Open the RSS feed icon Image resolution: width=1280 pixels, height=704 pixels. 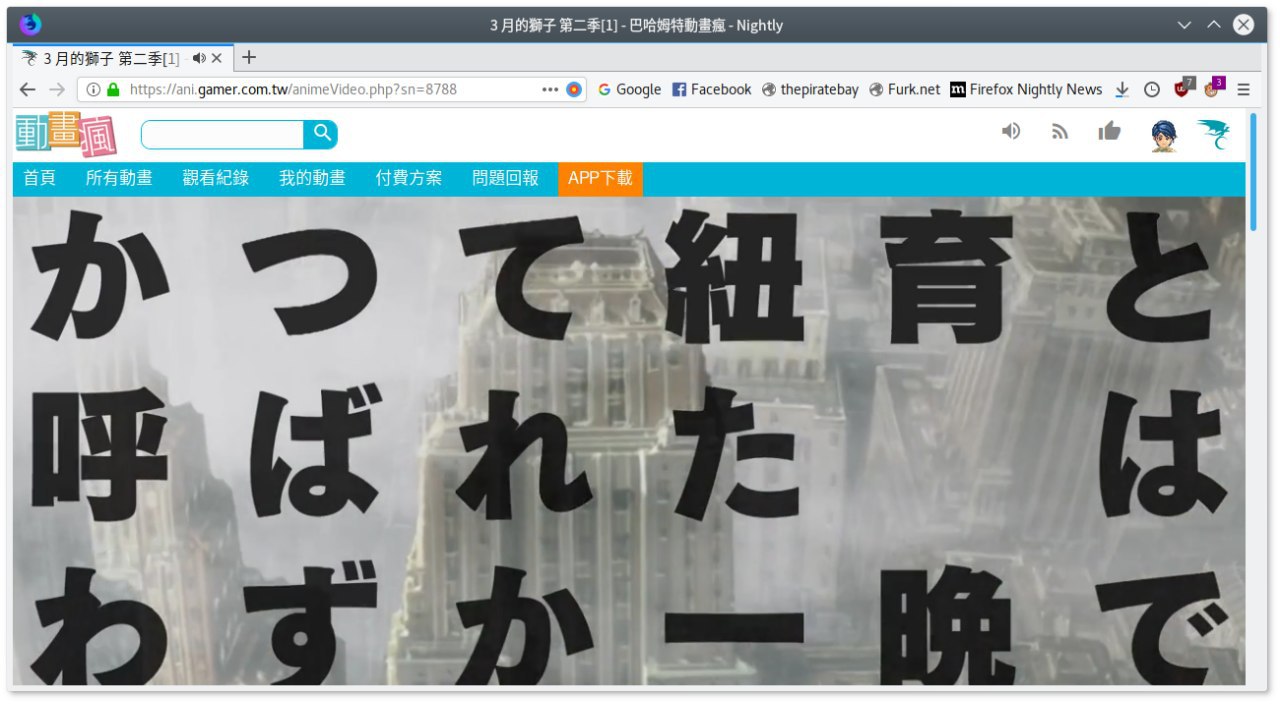point(1060,131)
